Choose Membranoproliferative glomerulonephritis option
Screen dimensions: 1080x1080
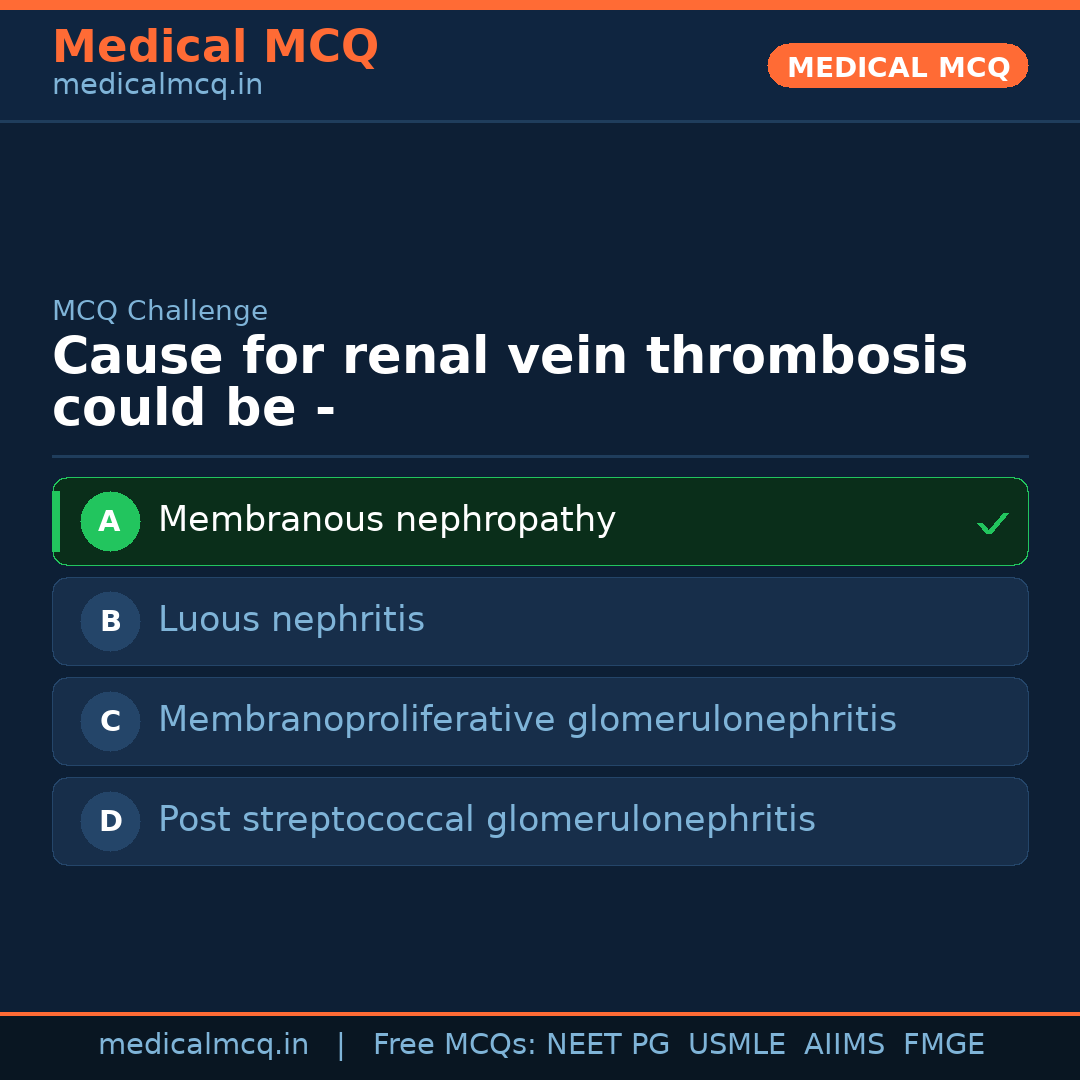(x=527, y=720)
